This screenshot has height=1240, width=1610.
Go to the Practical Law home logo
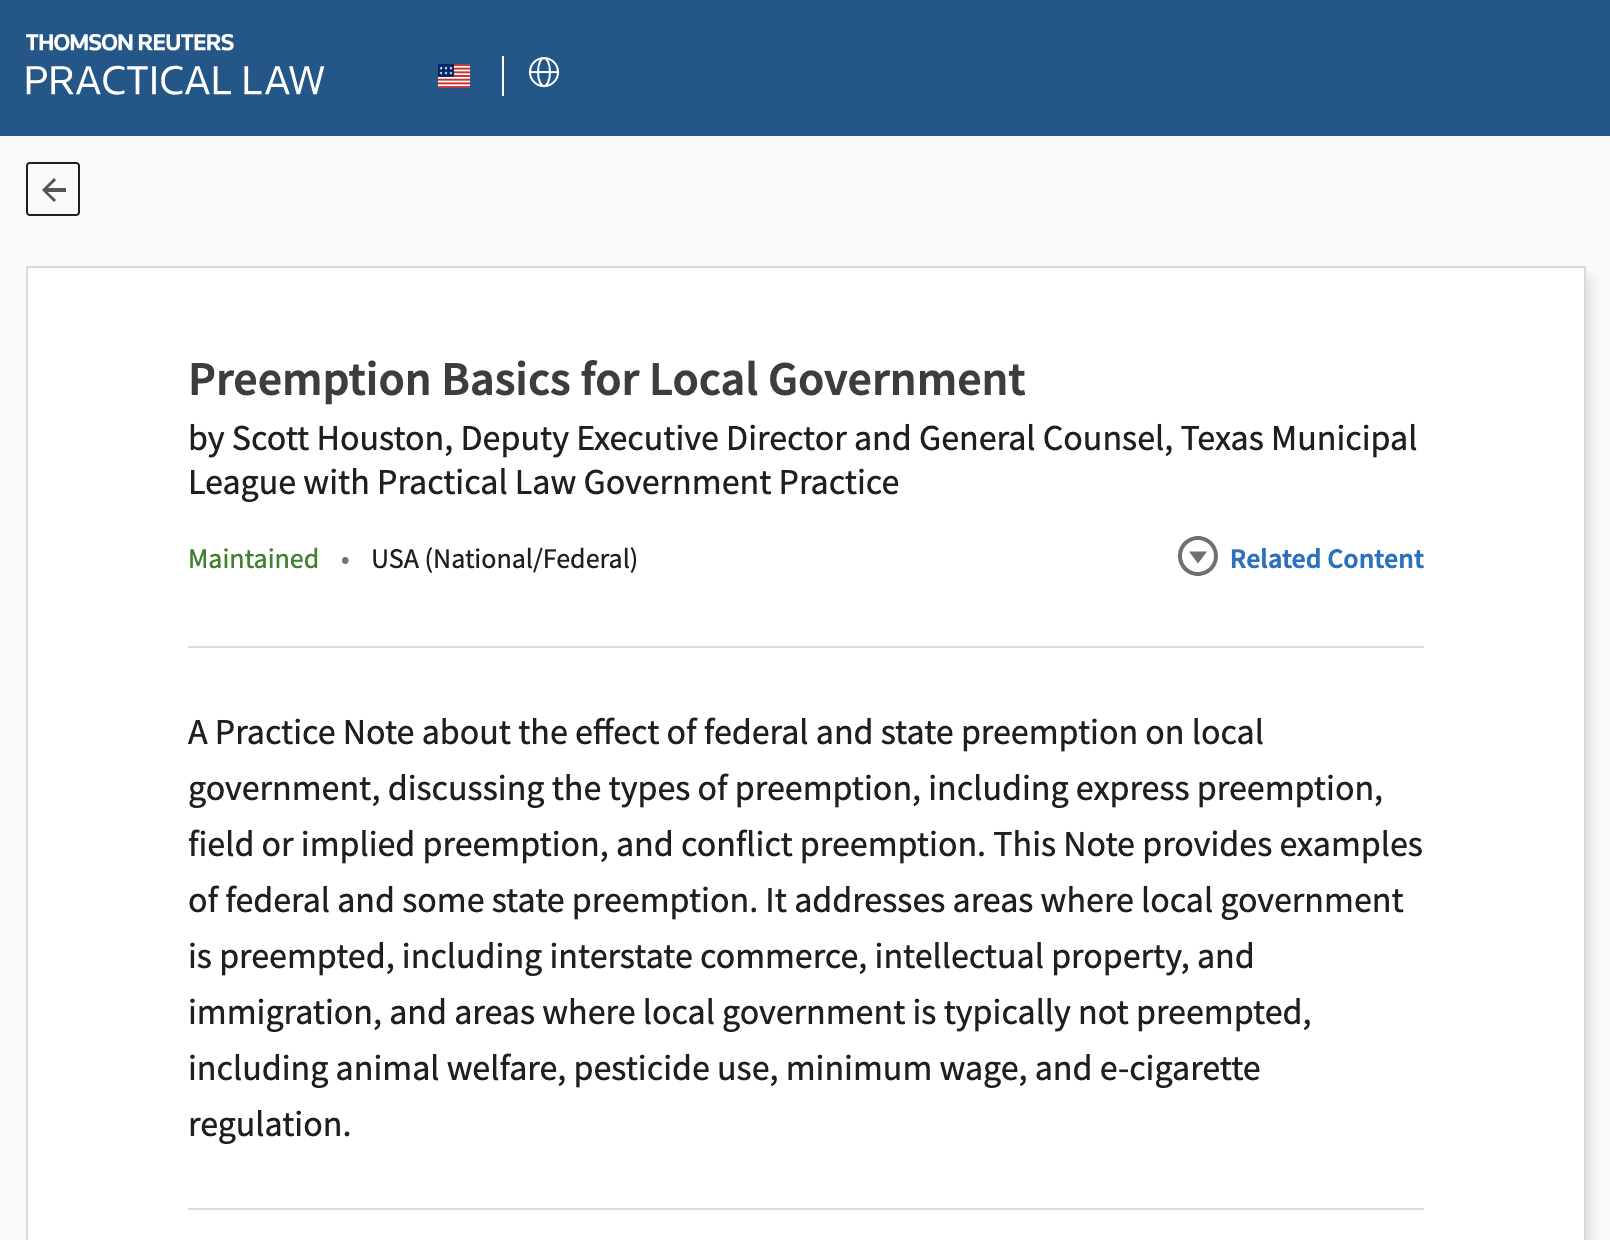coord(174,81)
